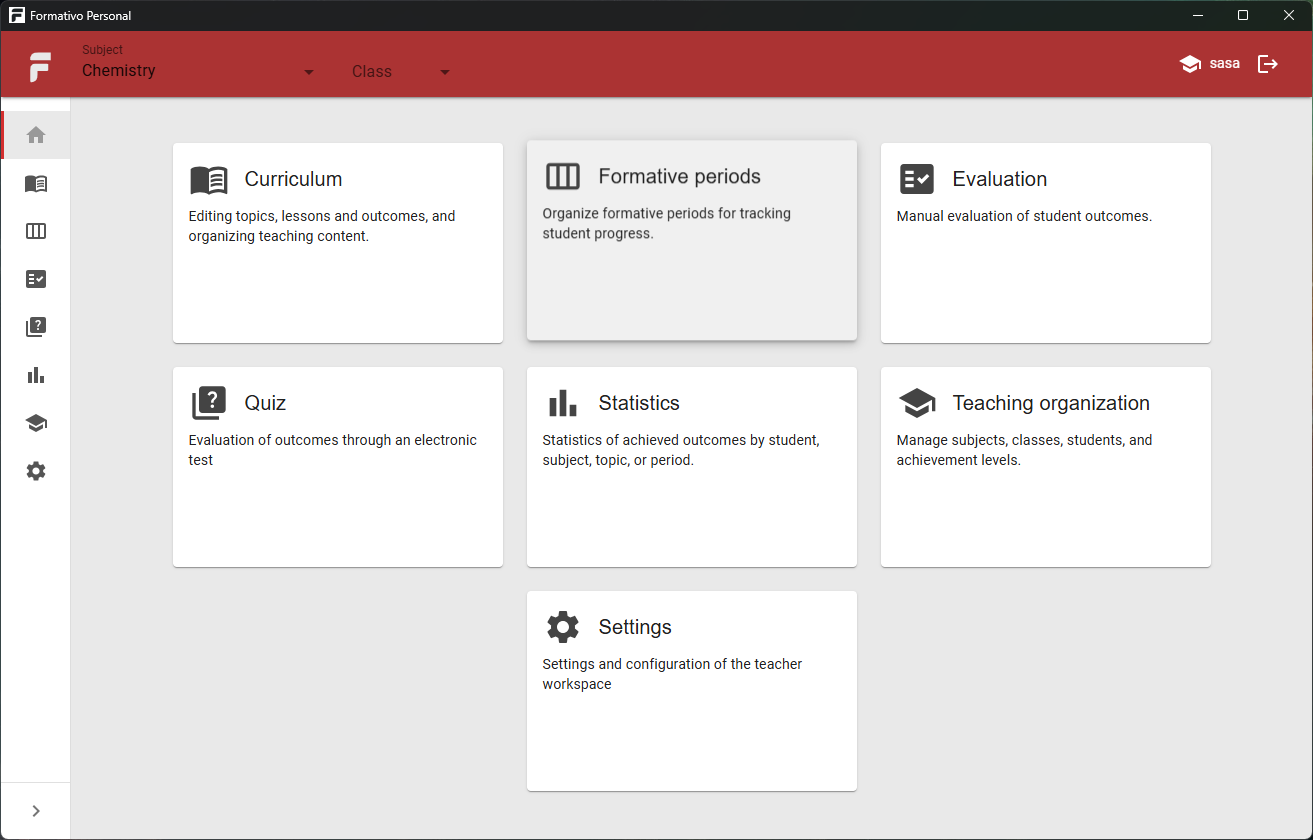Open Evaluation checklist icon in sidebar
The image size is (1313, 840).
(x=36, y=279)
